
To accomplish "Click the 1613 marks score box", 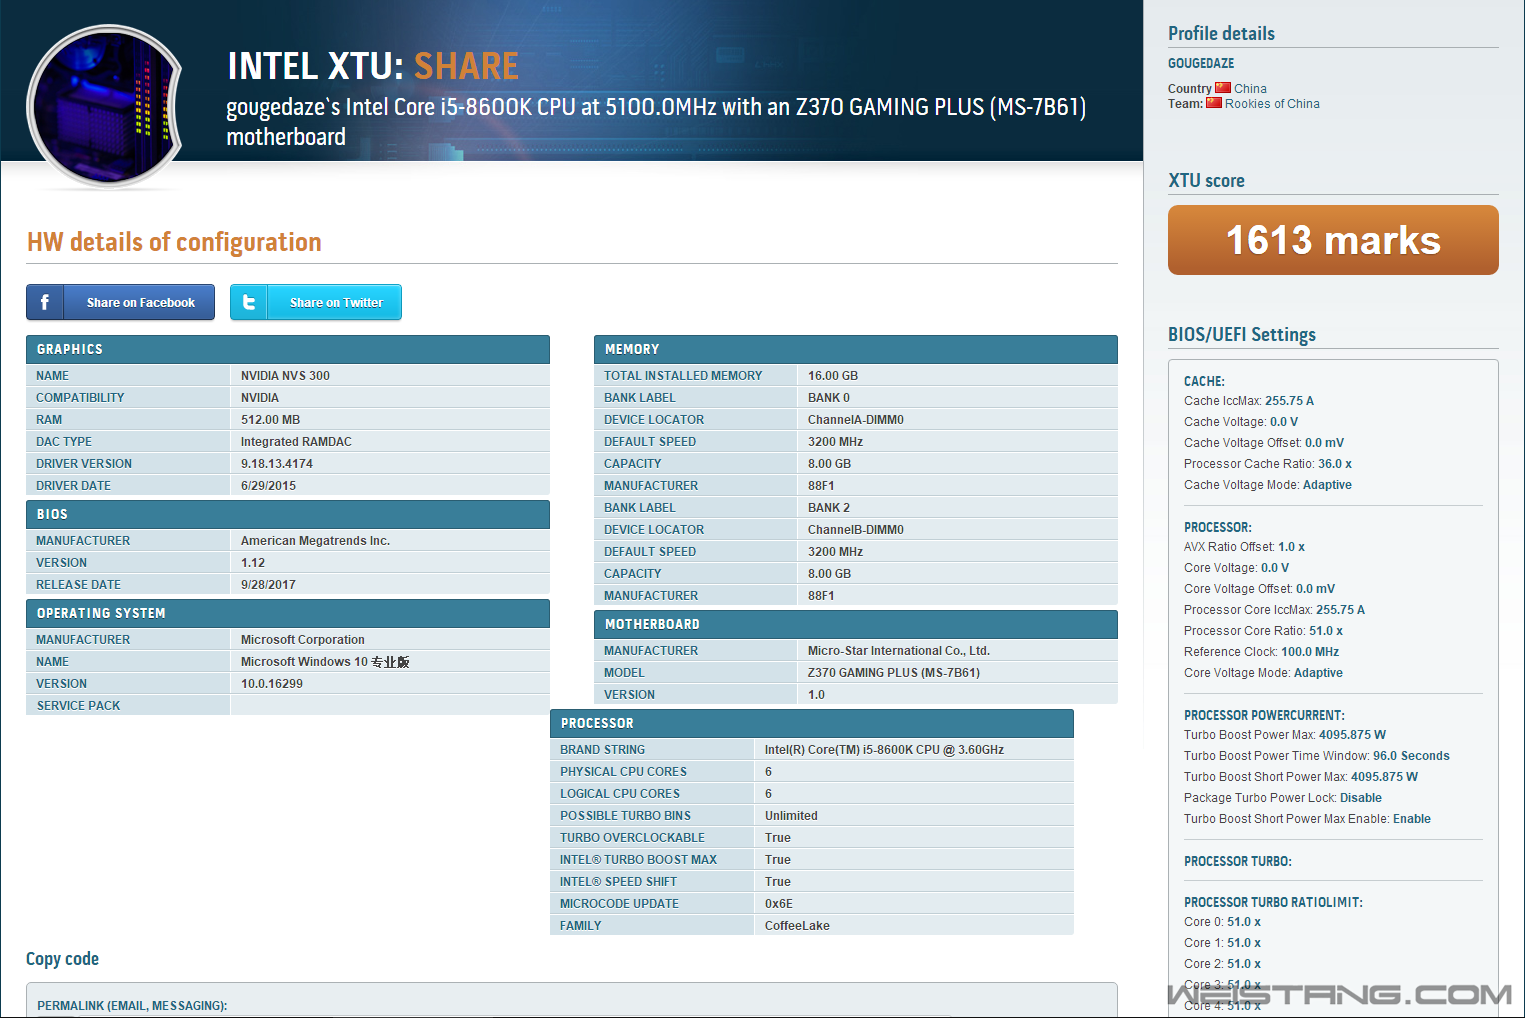I will (x=1333, y=240).
